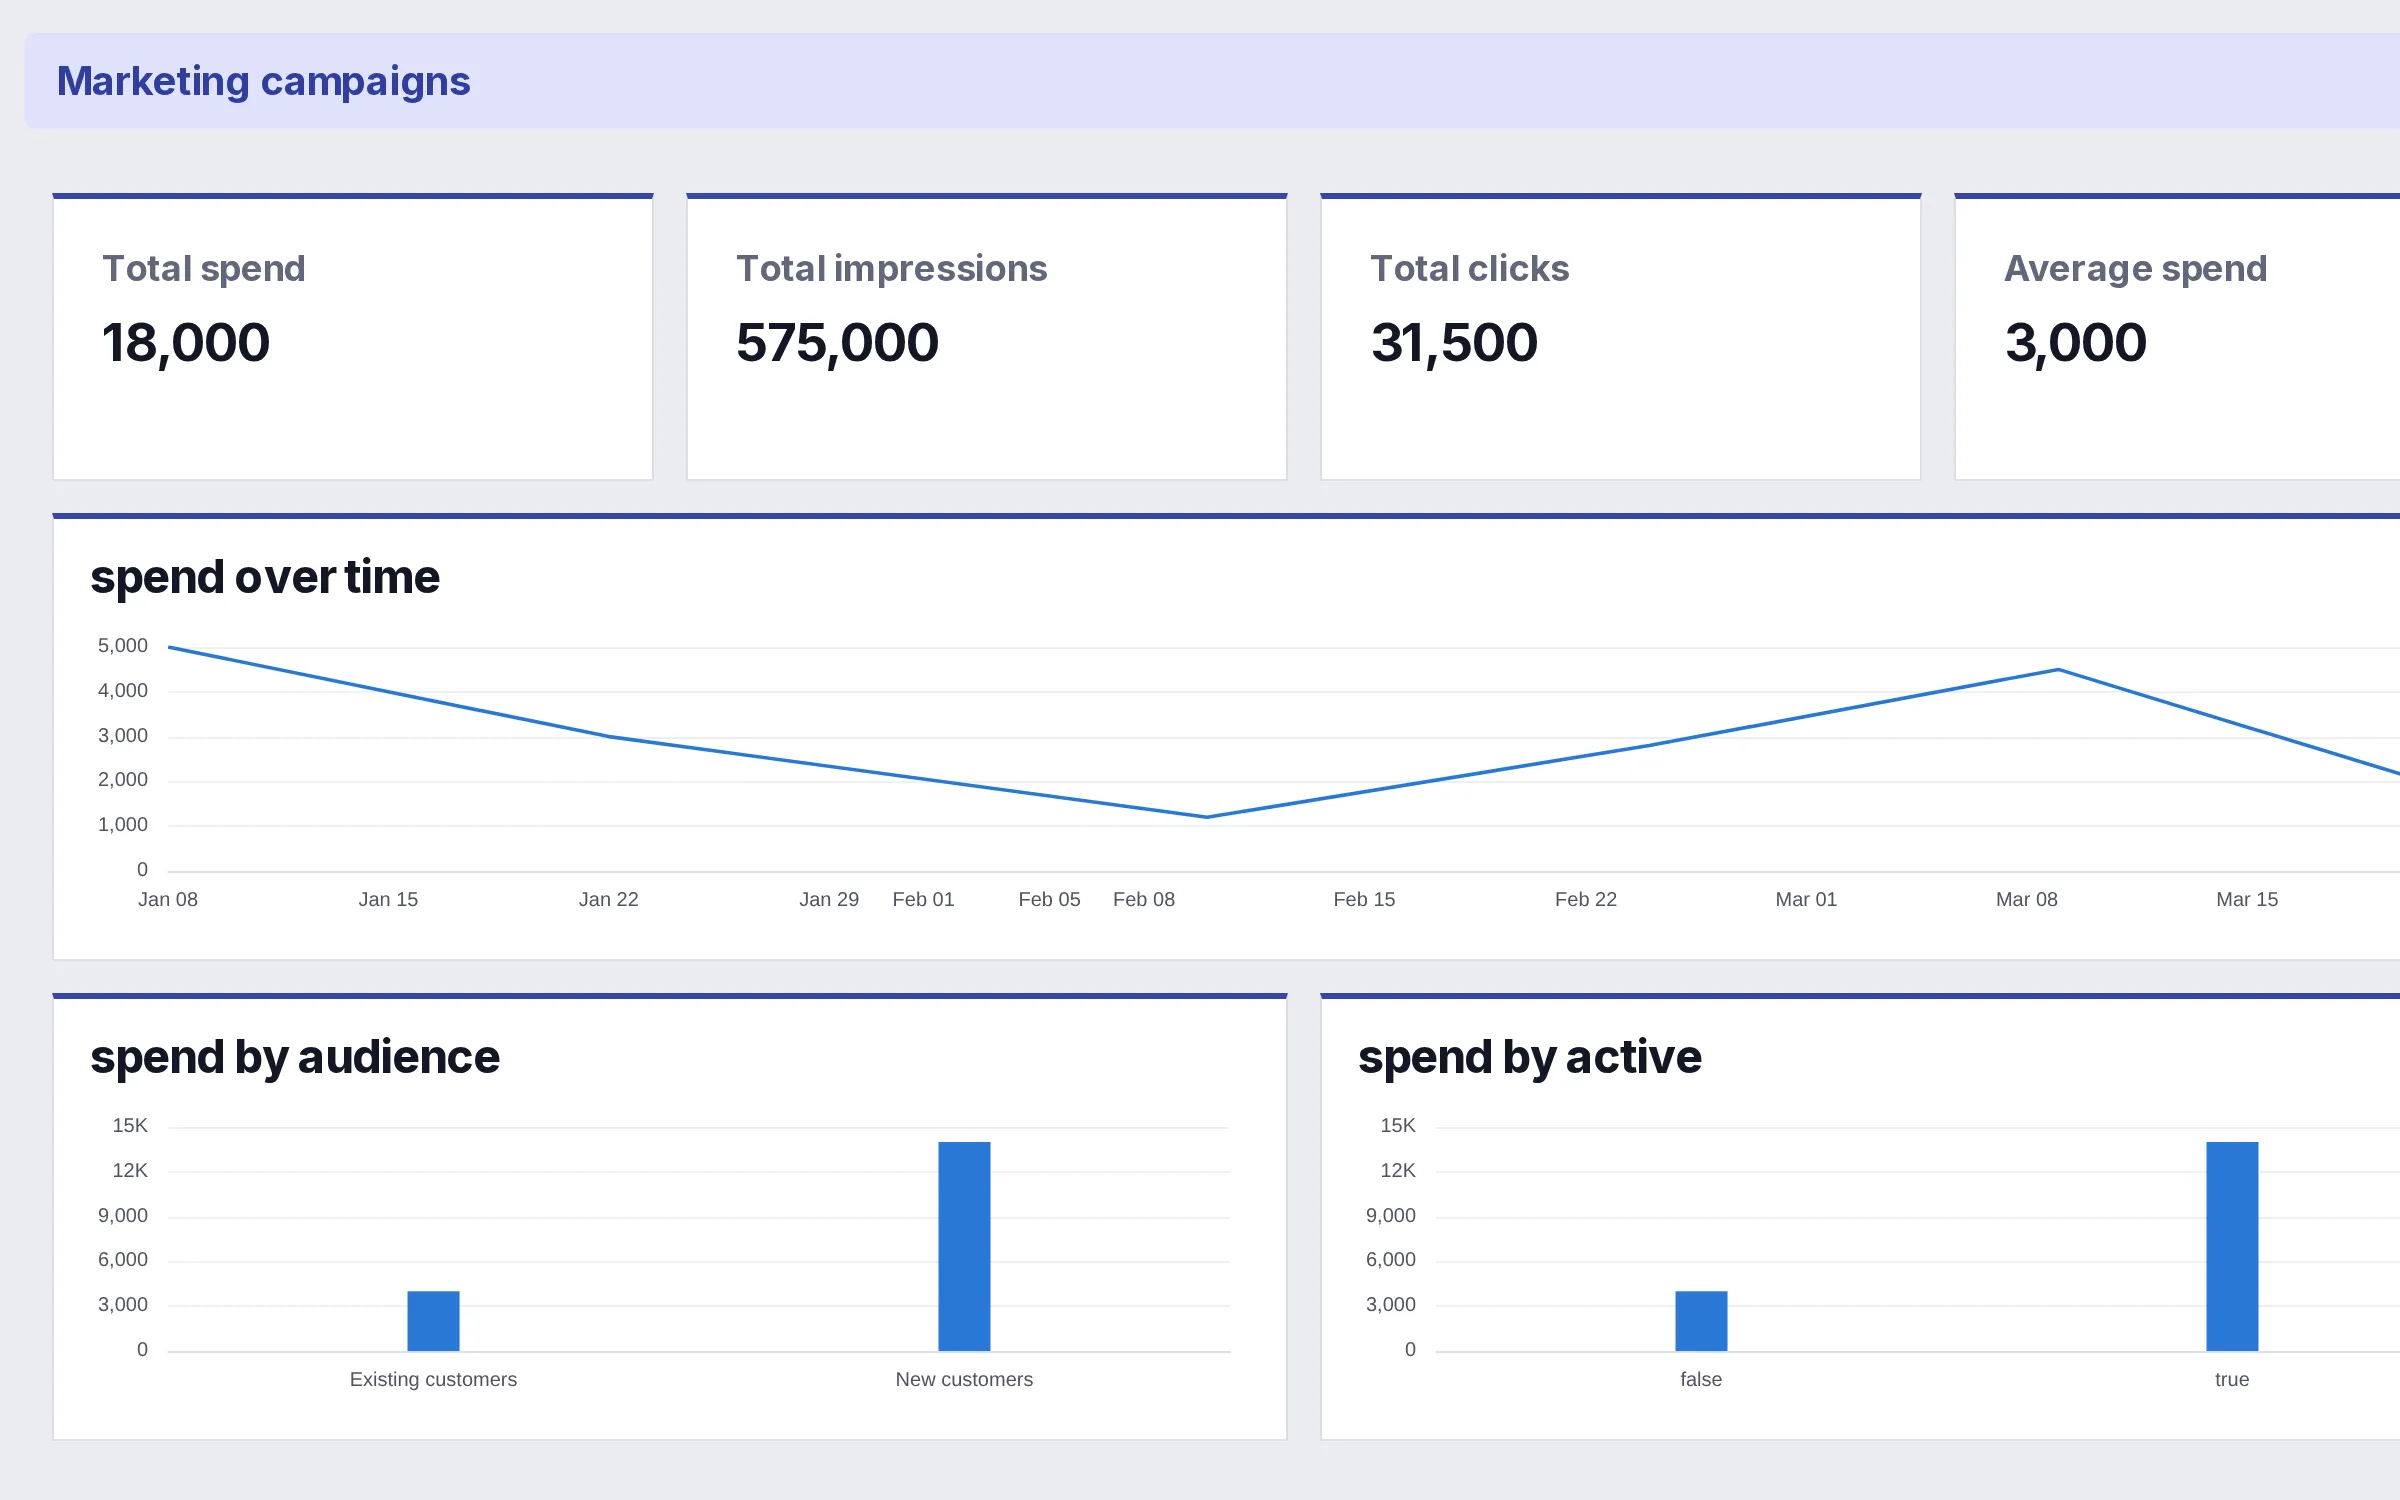Click the 6,000 label in spend by active chart
This screenshot has height=1500, width=2400.
click(x=1391, y=1260)
